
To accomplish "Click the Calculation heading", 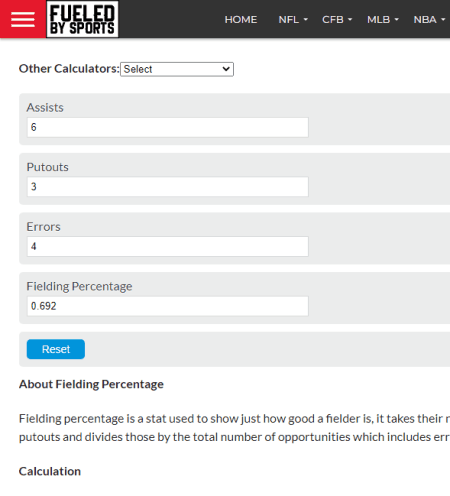I will (50, 471).
